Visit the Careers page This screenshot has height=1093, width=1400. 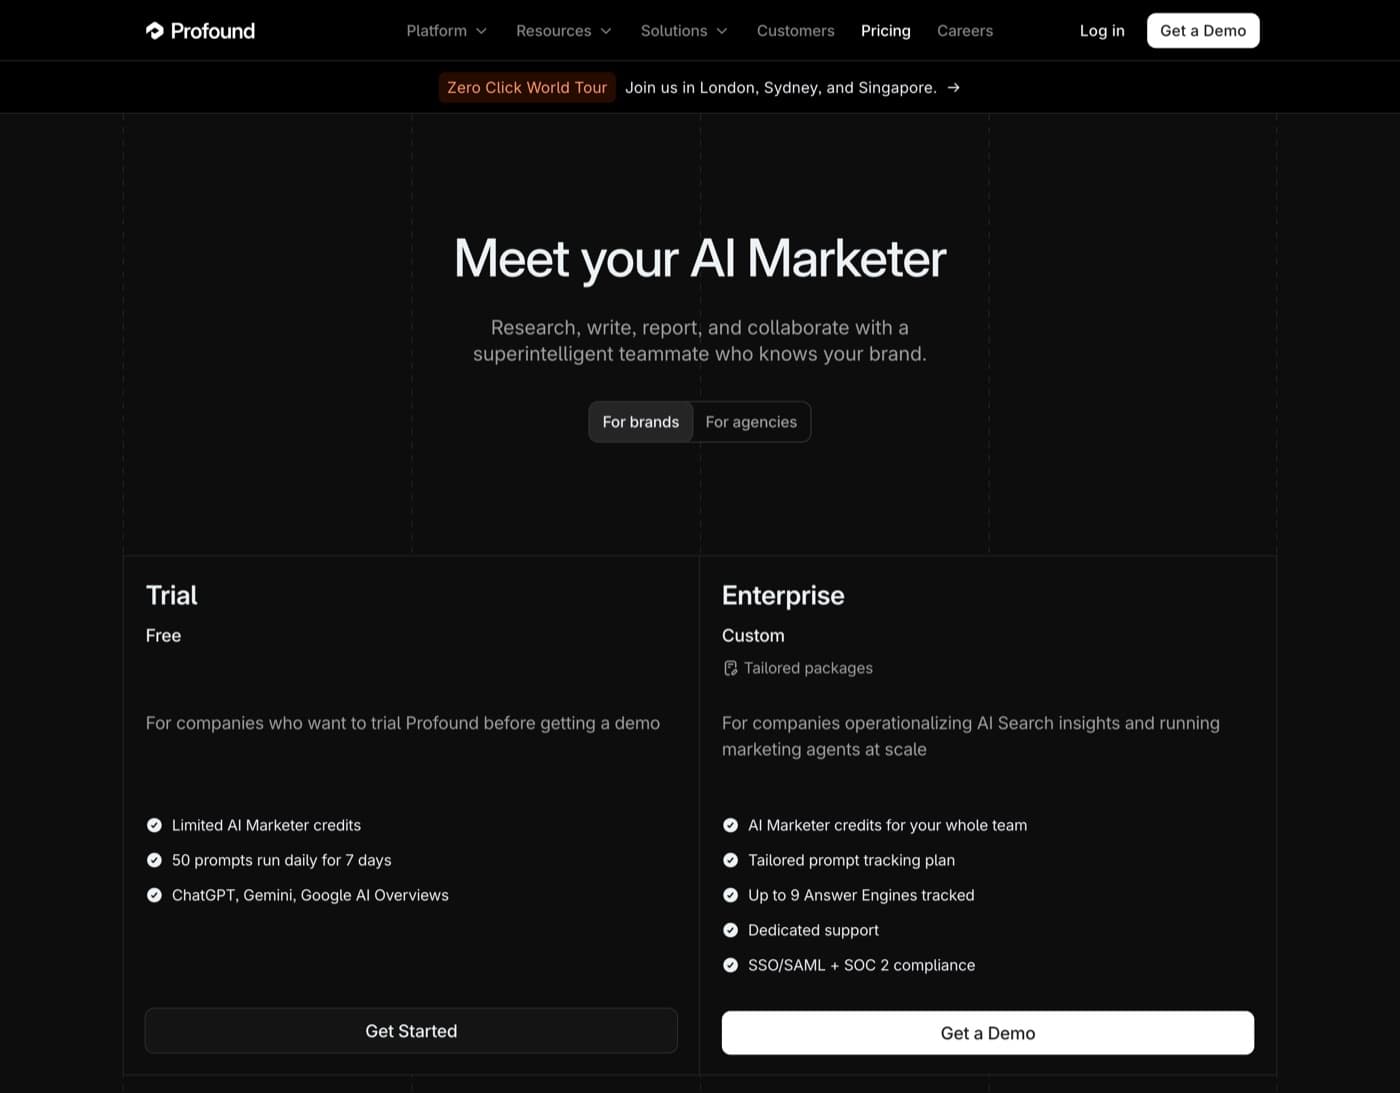tap(965, 31)
